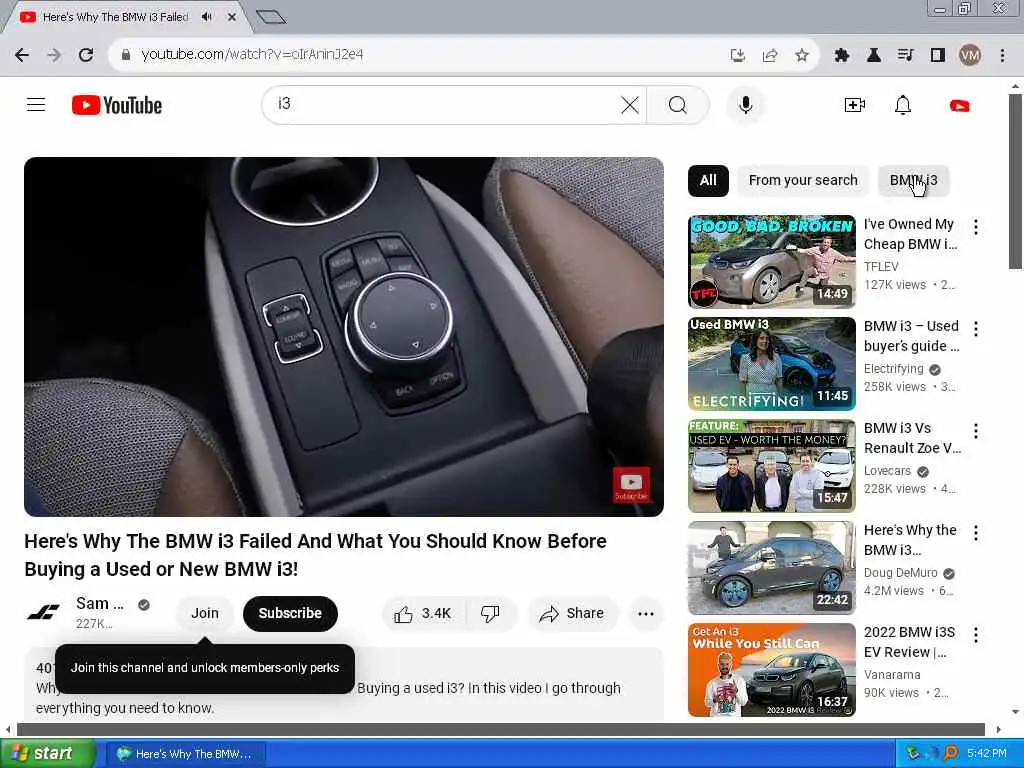
Task: Click the system tray clock 5:42 PM
Action: click(986, 754)
